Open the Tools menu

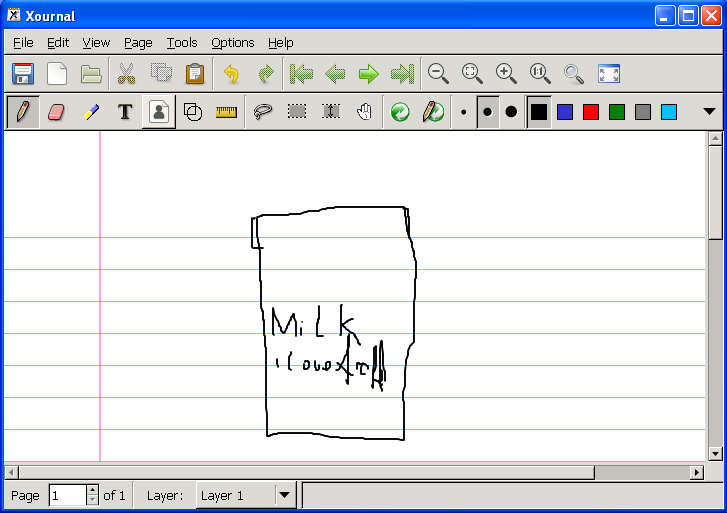(x=182, y=43)
